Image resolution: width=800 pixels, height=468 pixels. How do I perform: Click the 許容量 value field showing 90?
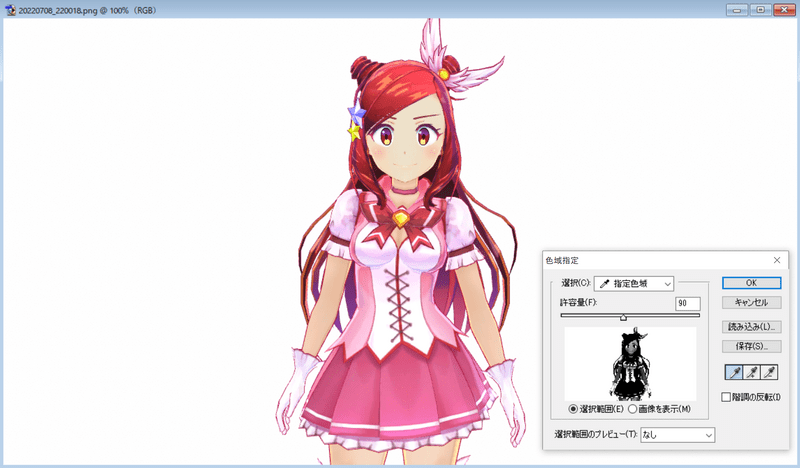[x=687, y=303]
